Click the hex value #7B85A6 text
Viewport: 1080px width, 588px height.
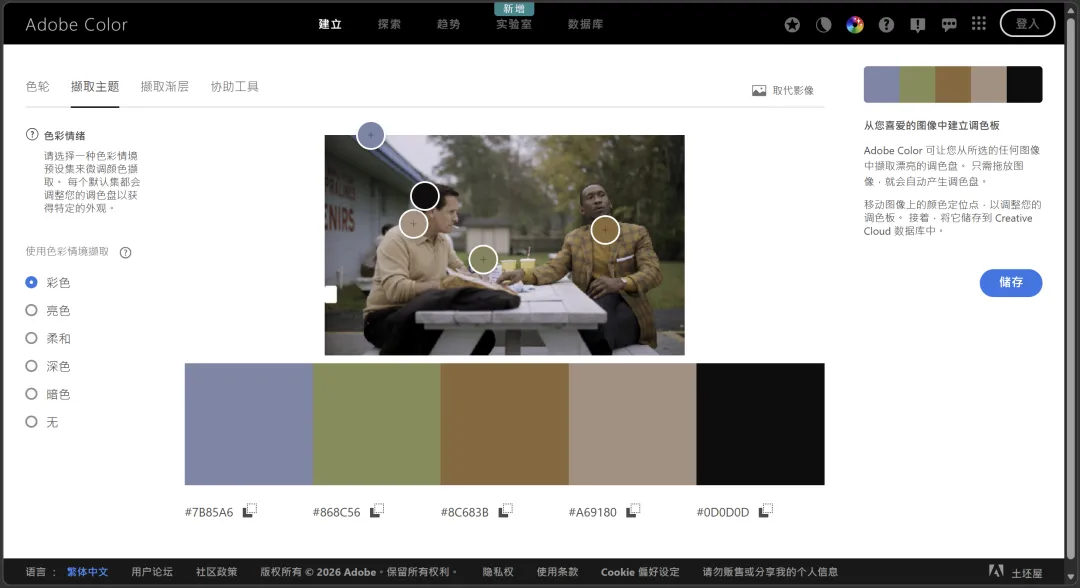click(209, 512)
